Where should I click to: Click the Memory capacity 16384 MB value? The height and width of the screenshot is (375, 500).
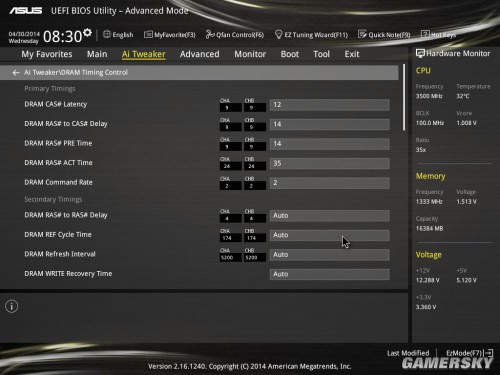[429, 229]
